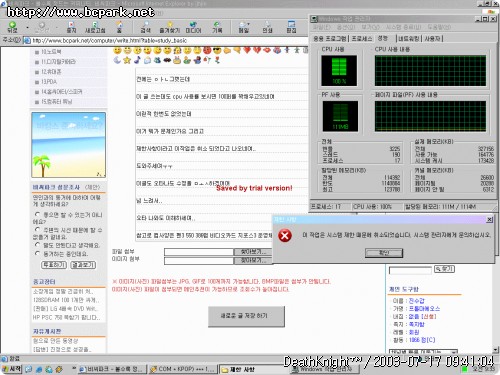Insert the broken heart emoticon
Viewport: 500px width, 375px height.
257,51
